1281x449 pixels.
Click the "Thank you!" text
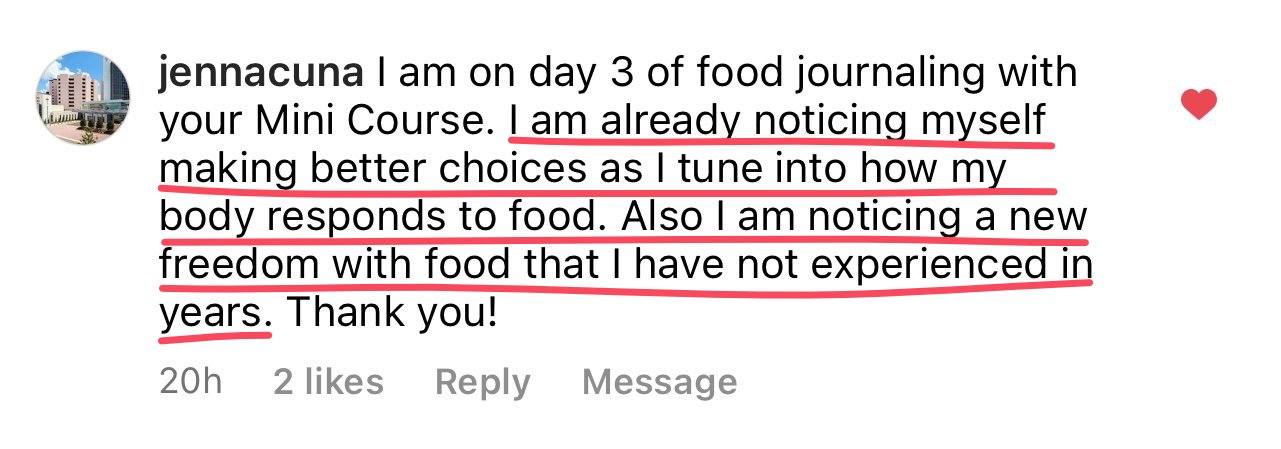coord(393,313)
